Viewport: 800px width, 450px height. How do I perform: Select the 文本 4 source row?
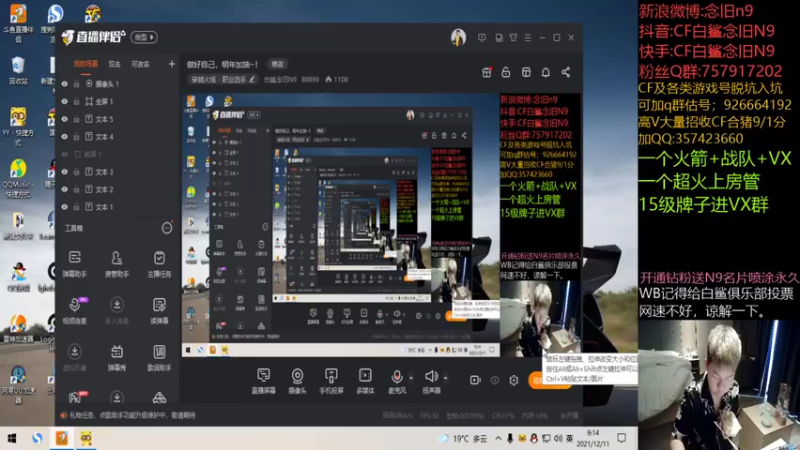tap(117, 137)
